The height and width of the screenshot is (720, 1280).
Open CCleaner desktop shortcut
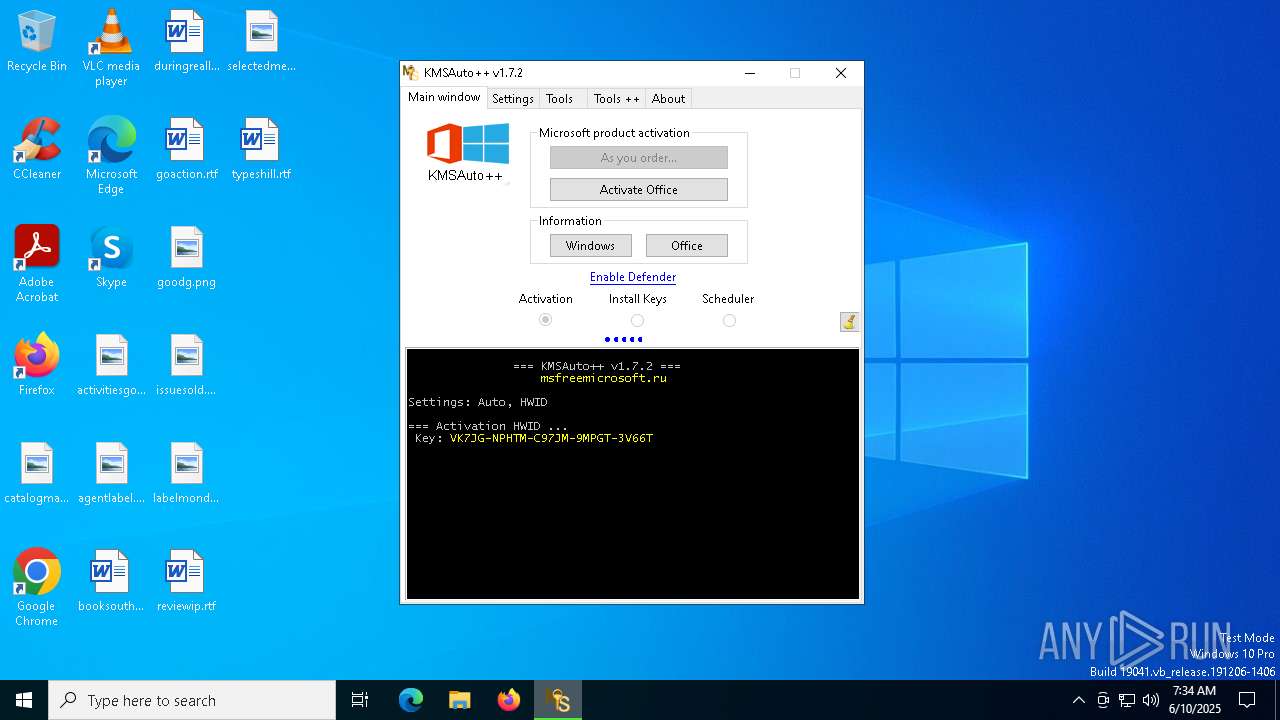point(37,149)
